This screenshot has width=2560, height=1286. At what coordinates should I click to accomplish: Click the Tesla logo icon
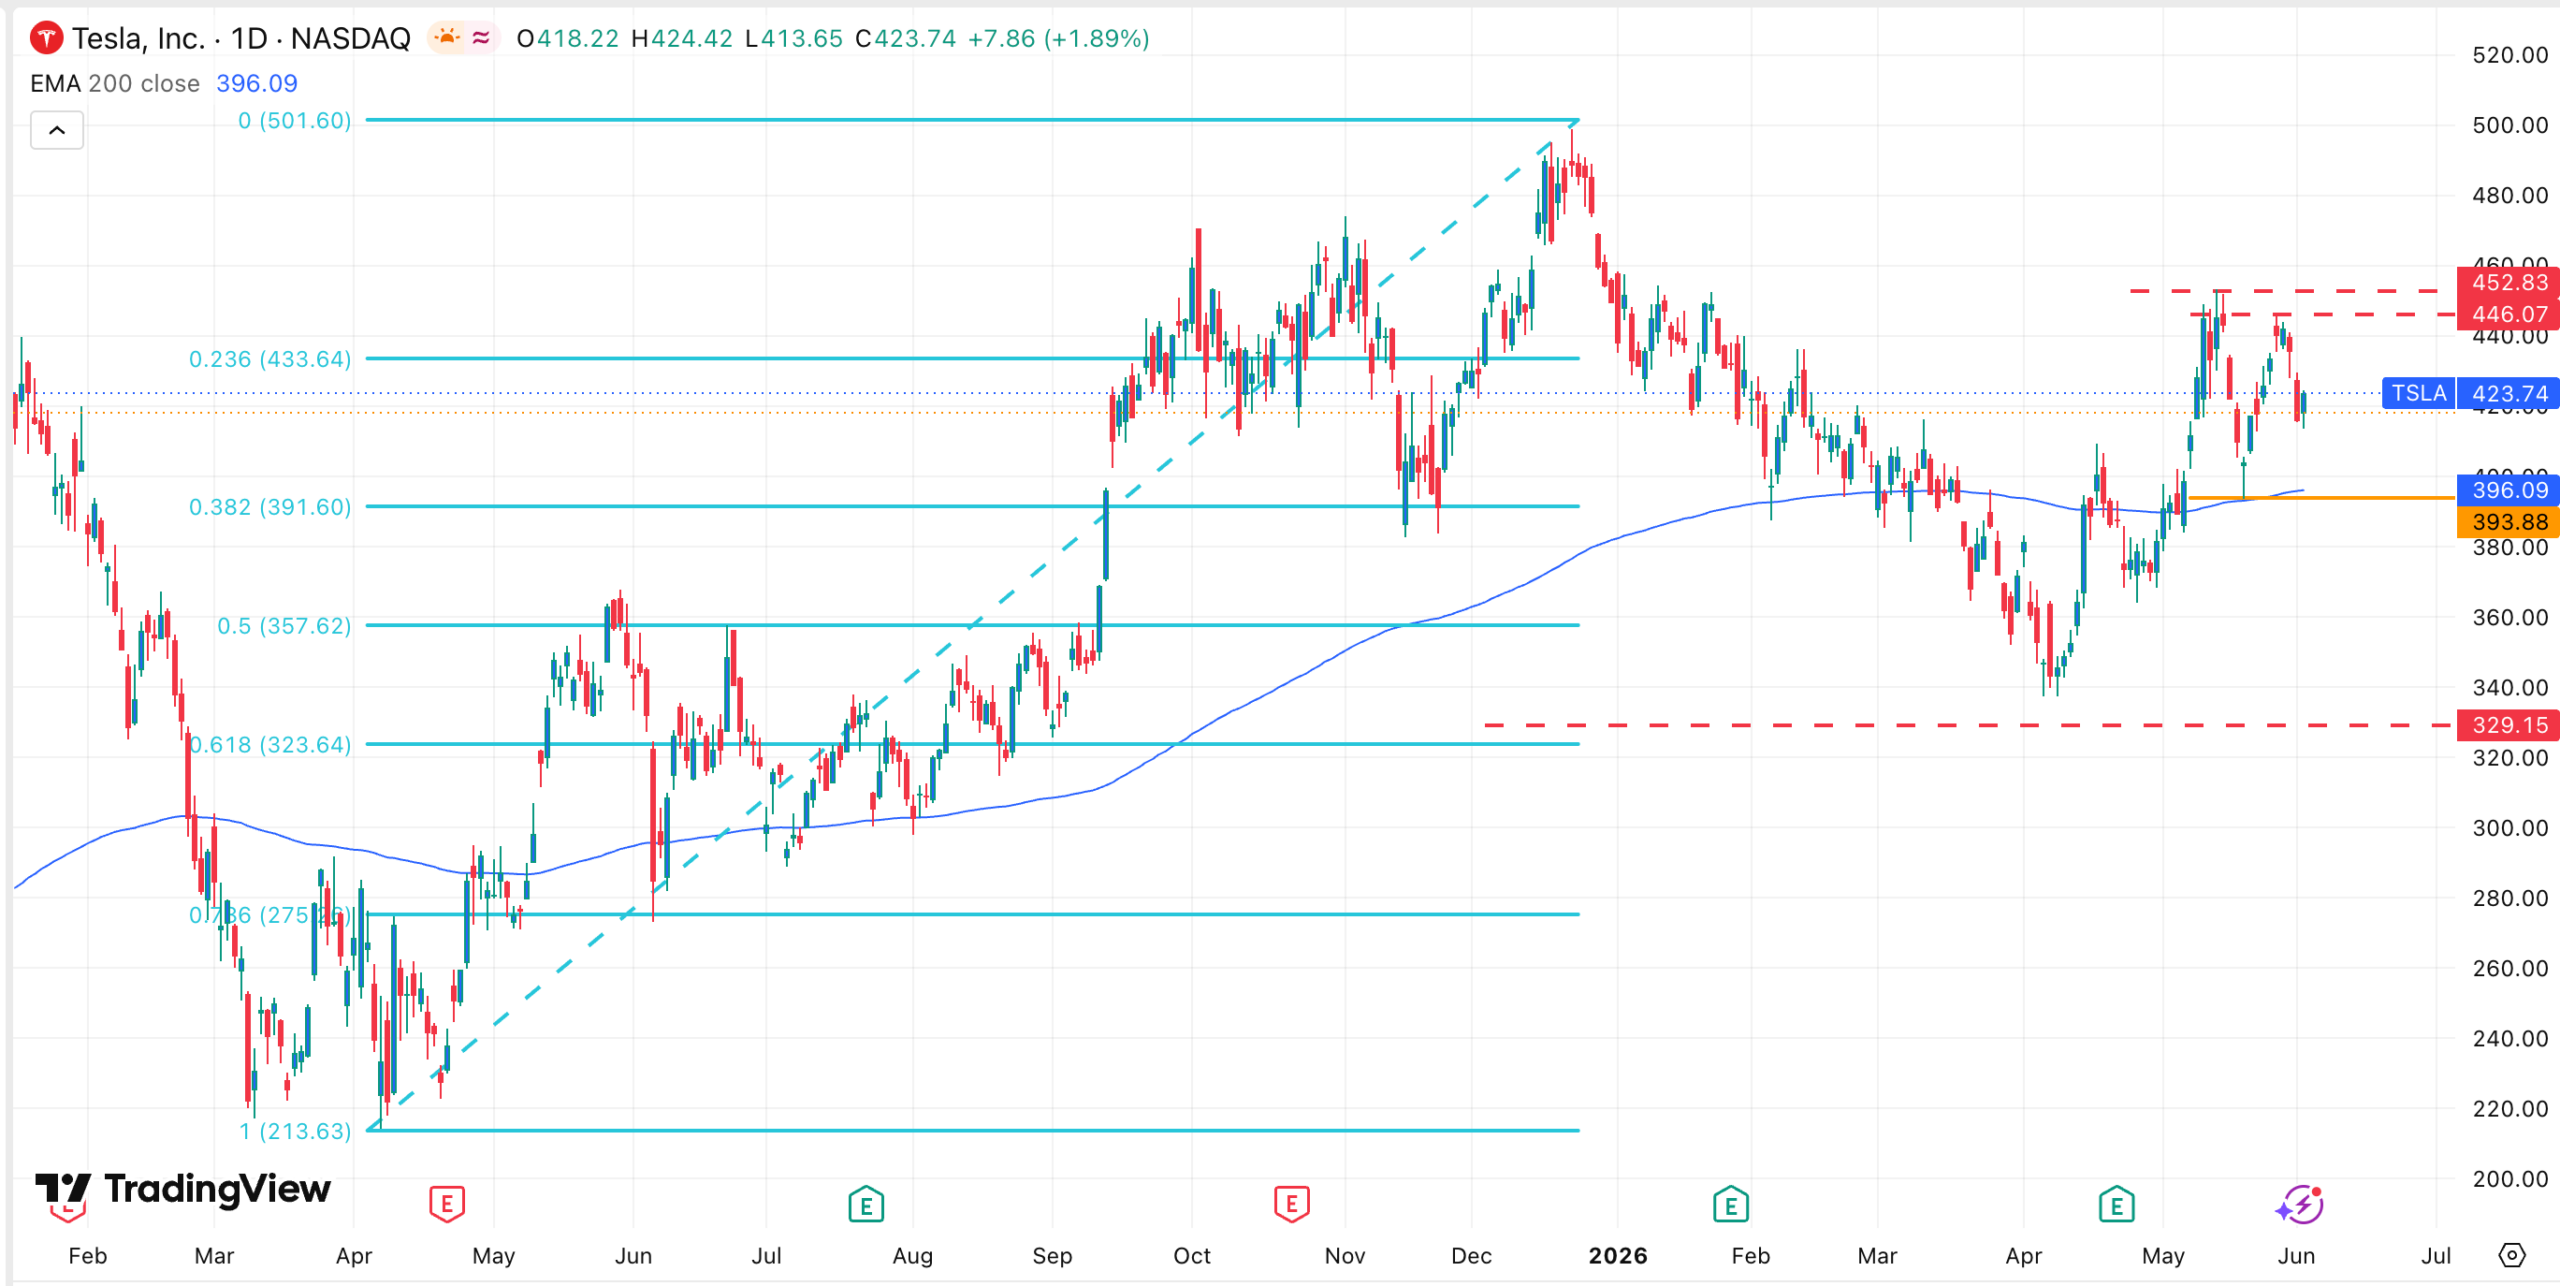pos(46,39)
